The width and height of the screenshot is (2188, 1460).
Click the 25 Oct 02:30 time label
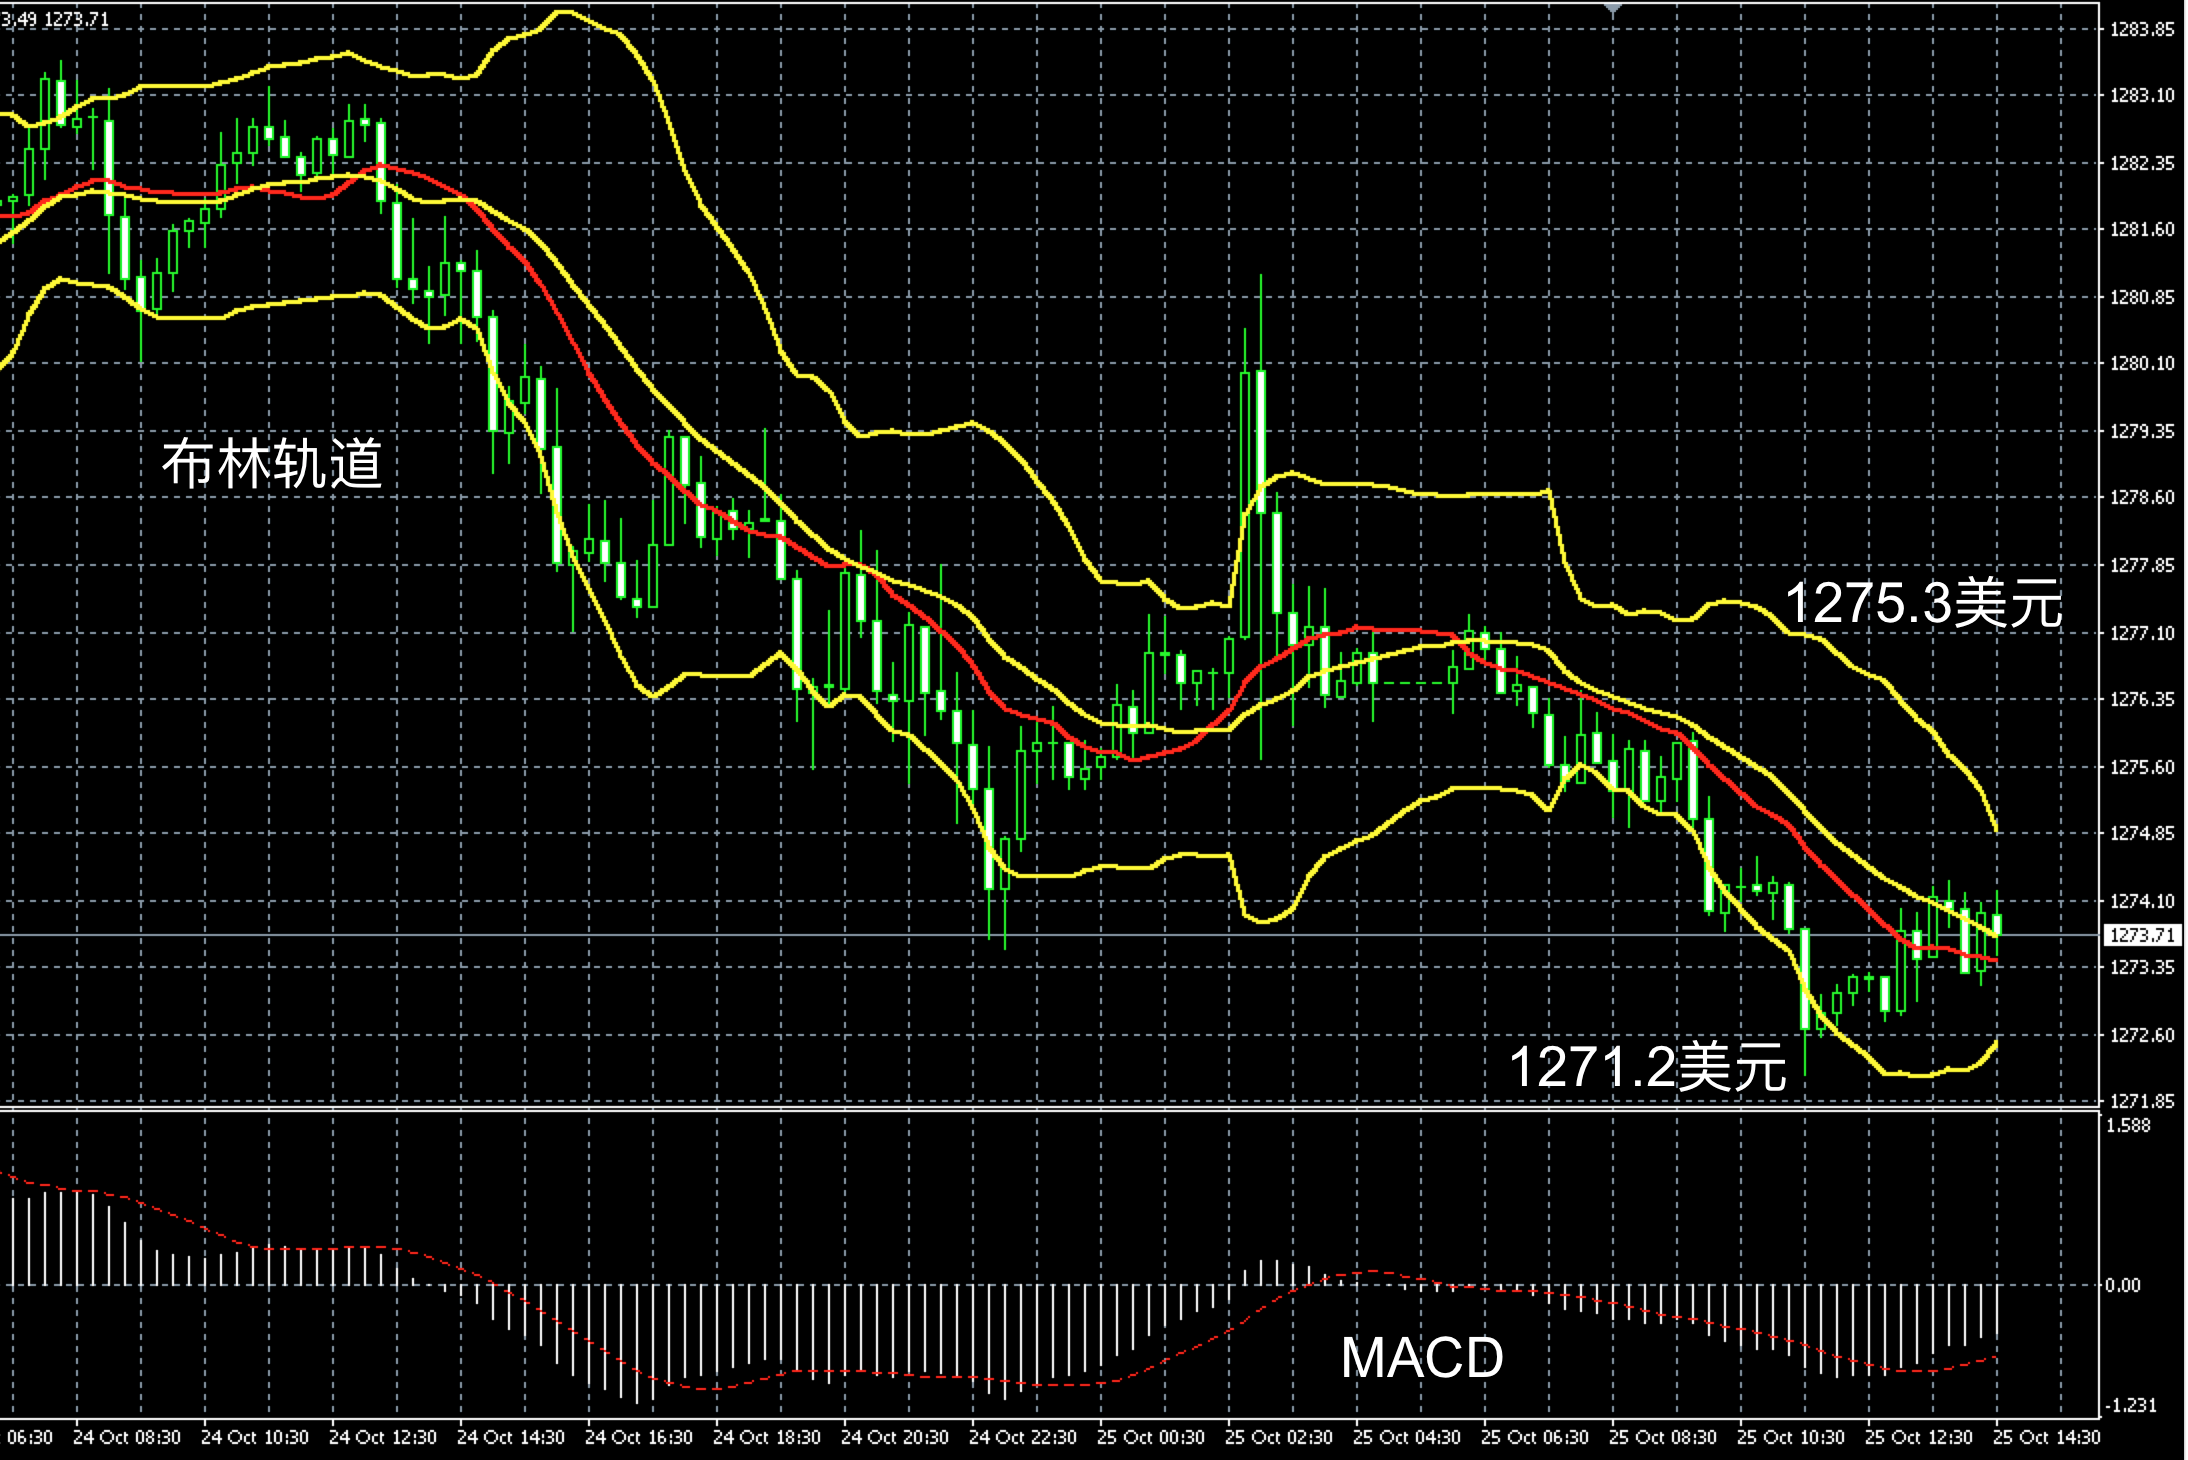(1278, 1437)
